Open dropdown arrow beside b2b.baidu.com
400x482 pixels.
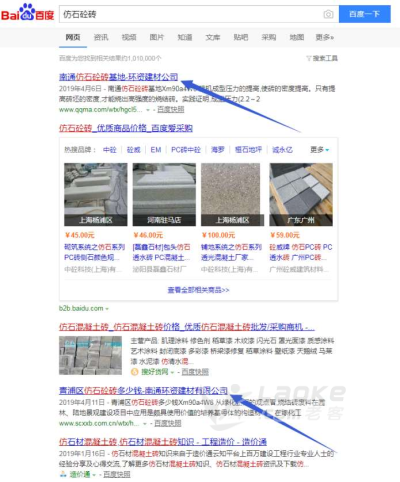[107, 309]
